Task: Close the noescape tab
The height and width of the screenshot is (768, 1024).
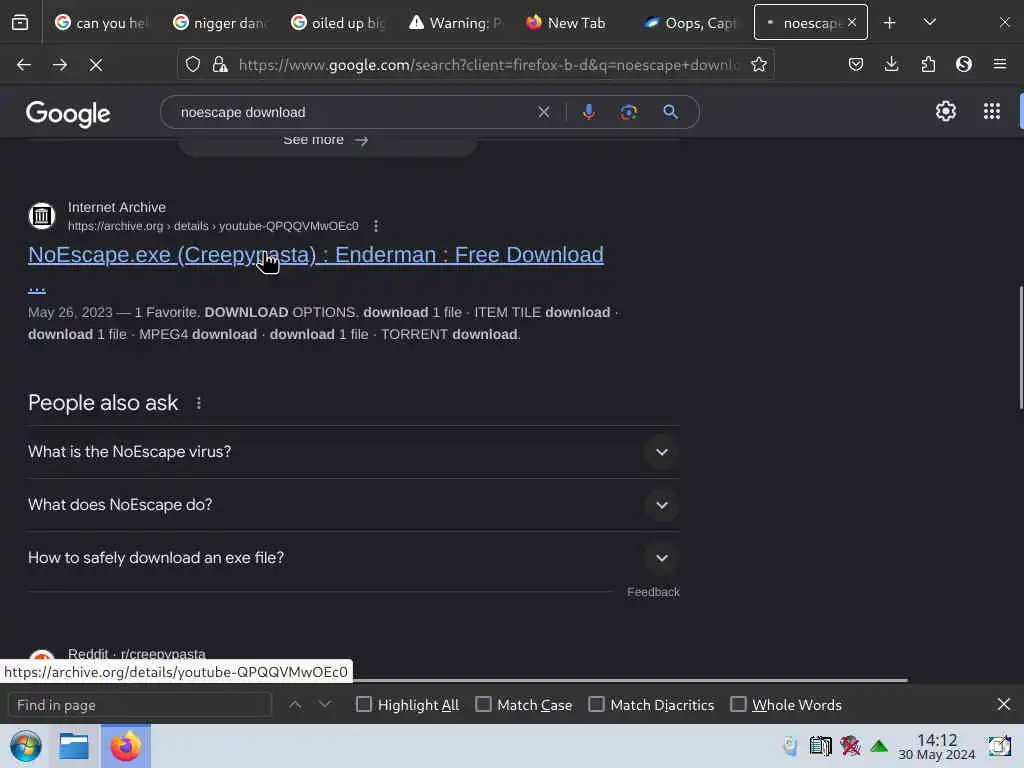Action: pos(852,22)
